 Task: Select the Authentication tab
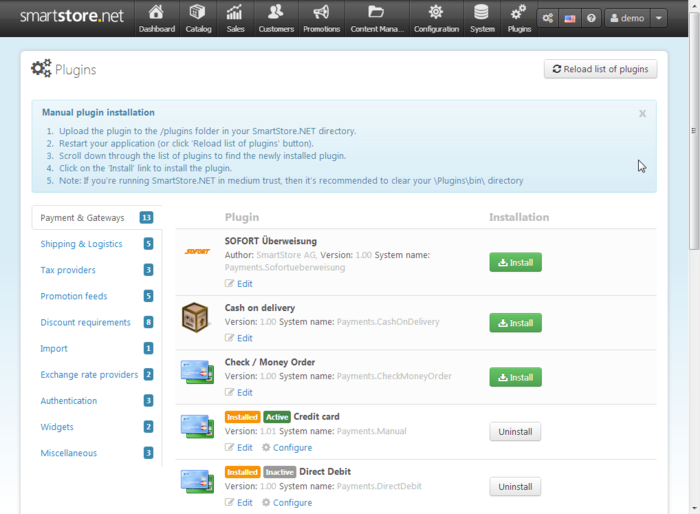click(x=96, y=401)
